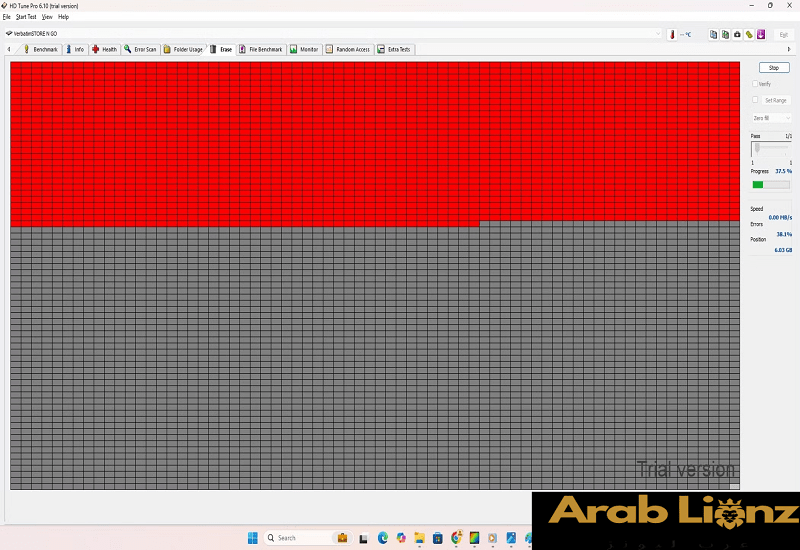Open Microsoft Edge from the taskbar

click(x=382, y=538)
